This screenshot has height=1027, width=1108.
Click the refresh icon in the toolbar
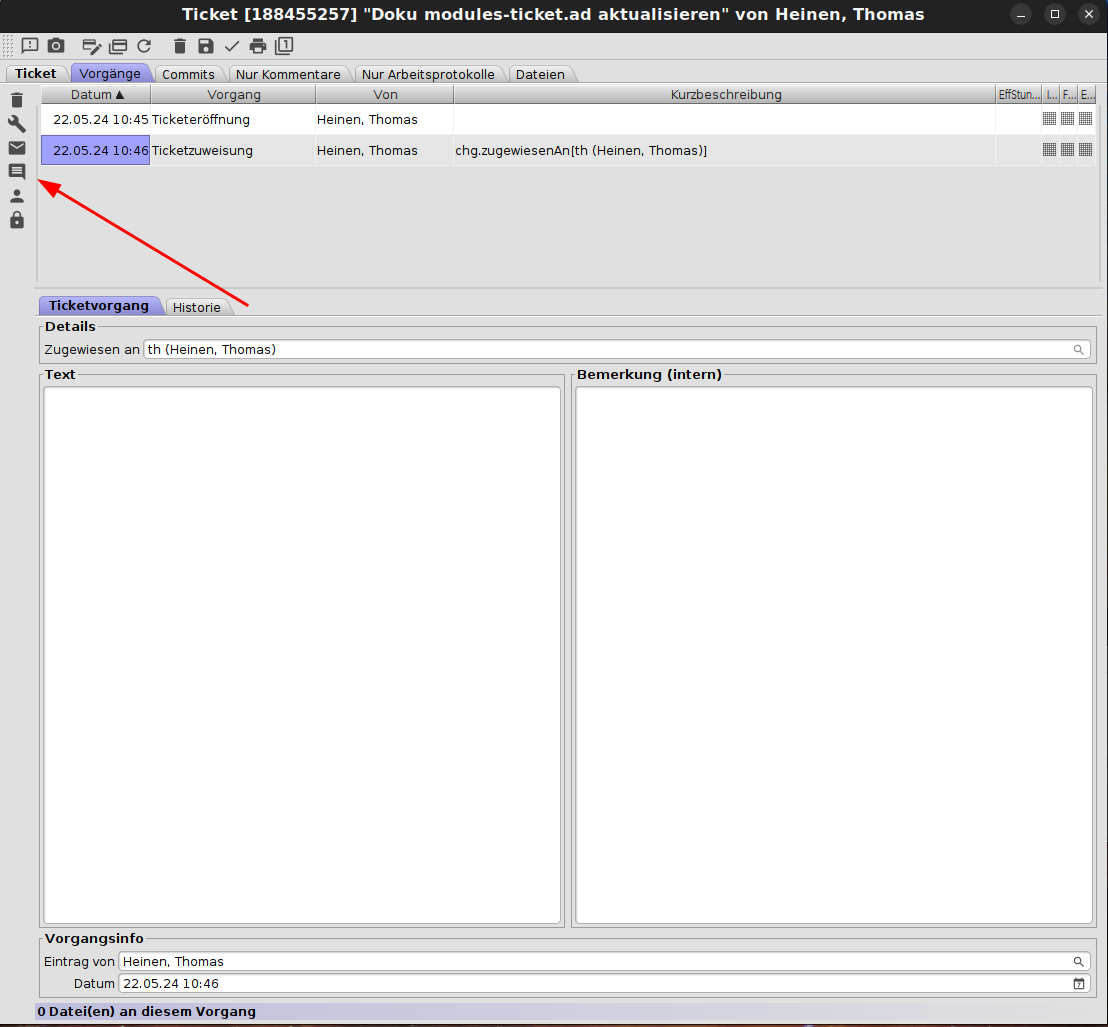click(144, 46)
